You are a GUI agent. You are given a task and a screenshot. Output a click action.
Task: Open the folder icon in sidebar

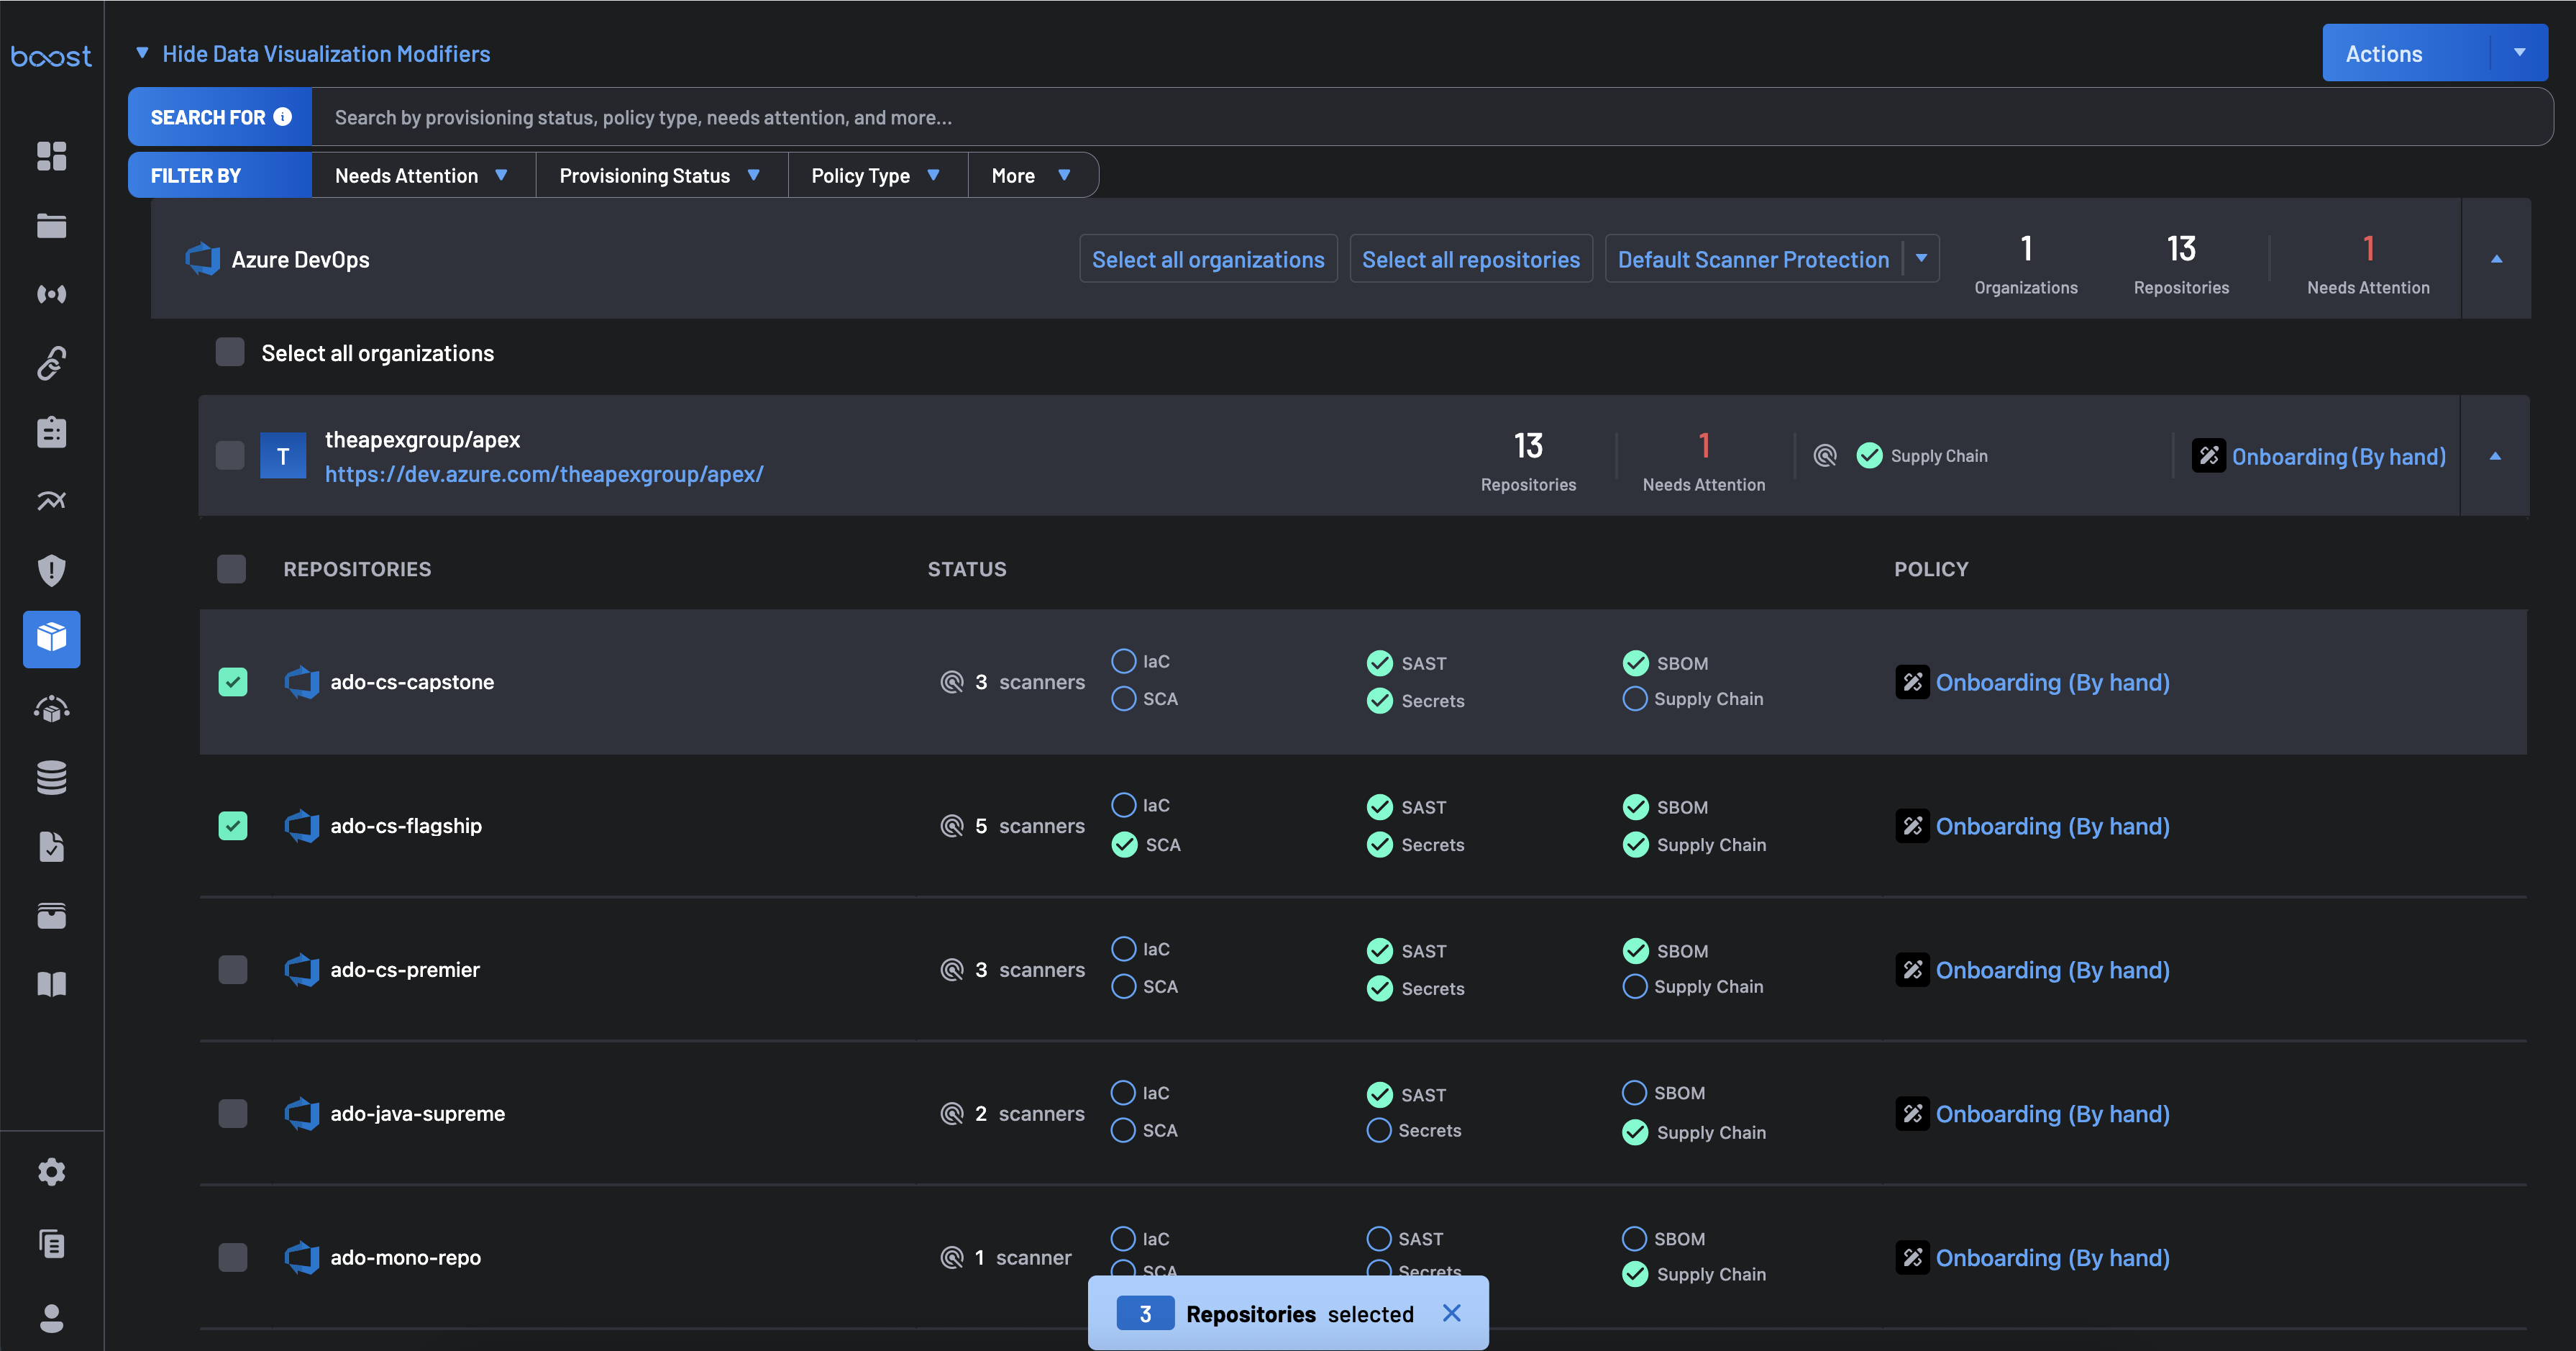point(51,226)
